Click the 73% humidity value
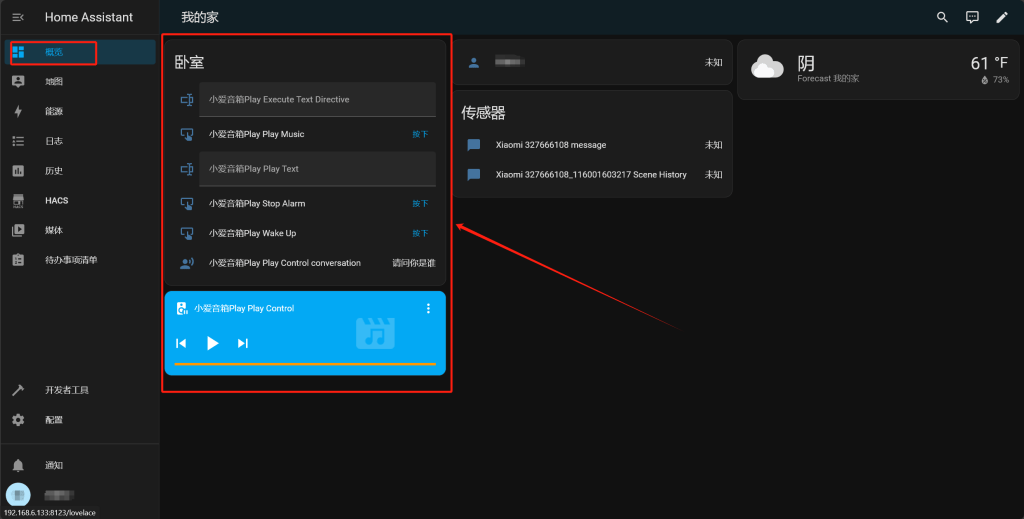Viewport: 1024px width, 519px height. click(1000, 80)
